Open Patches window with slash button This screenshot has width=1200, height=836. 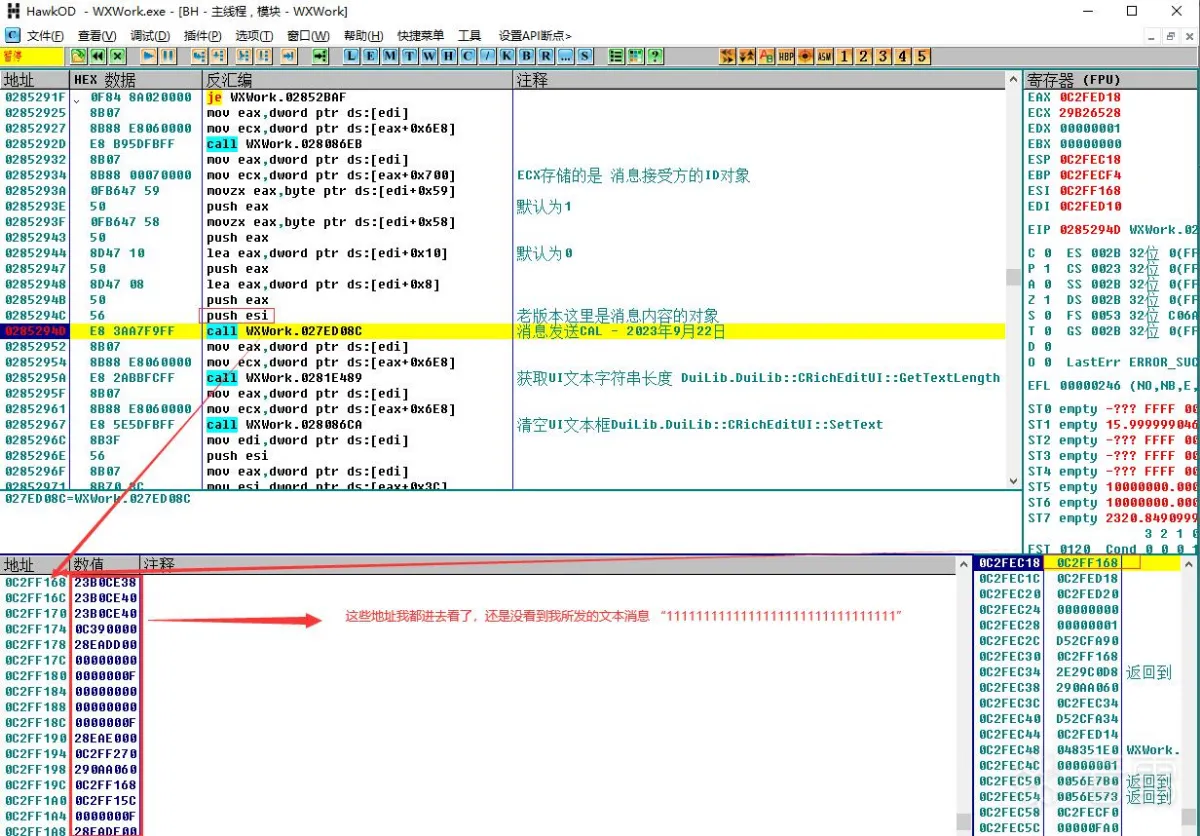pyautogui.click(x=487, y=56)
